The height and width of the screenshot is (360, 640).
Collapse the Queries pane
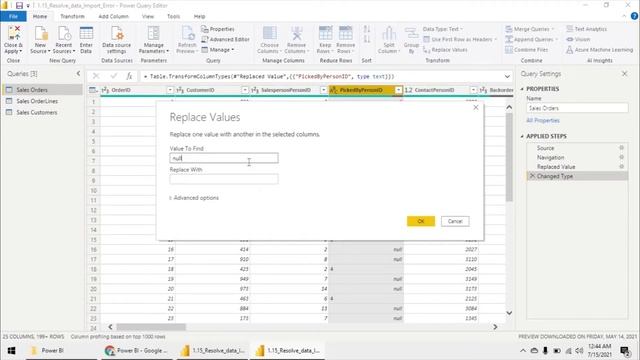[78, 73]
